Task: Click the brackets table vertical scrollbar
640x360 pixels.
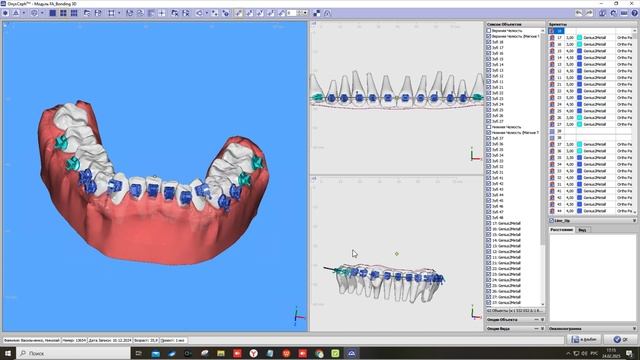Action: [x=634, y=122]
